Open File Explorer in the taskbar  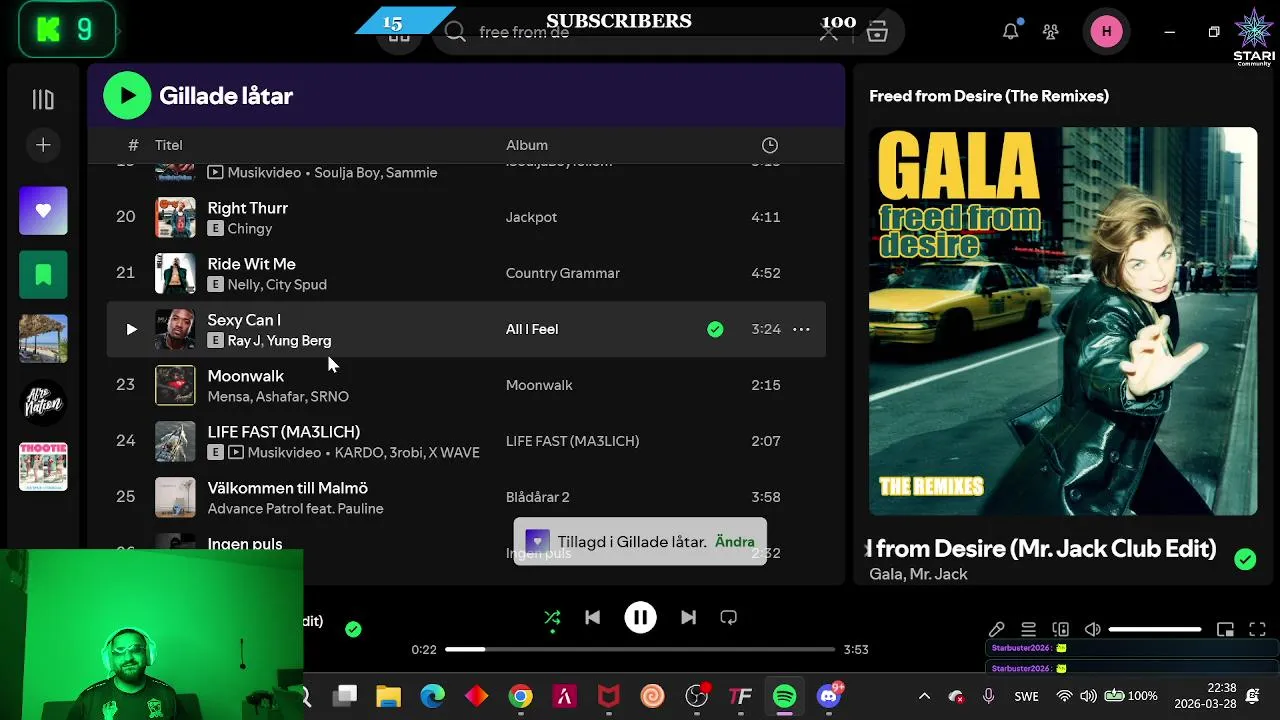coord(388,696)
